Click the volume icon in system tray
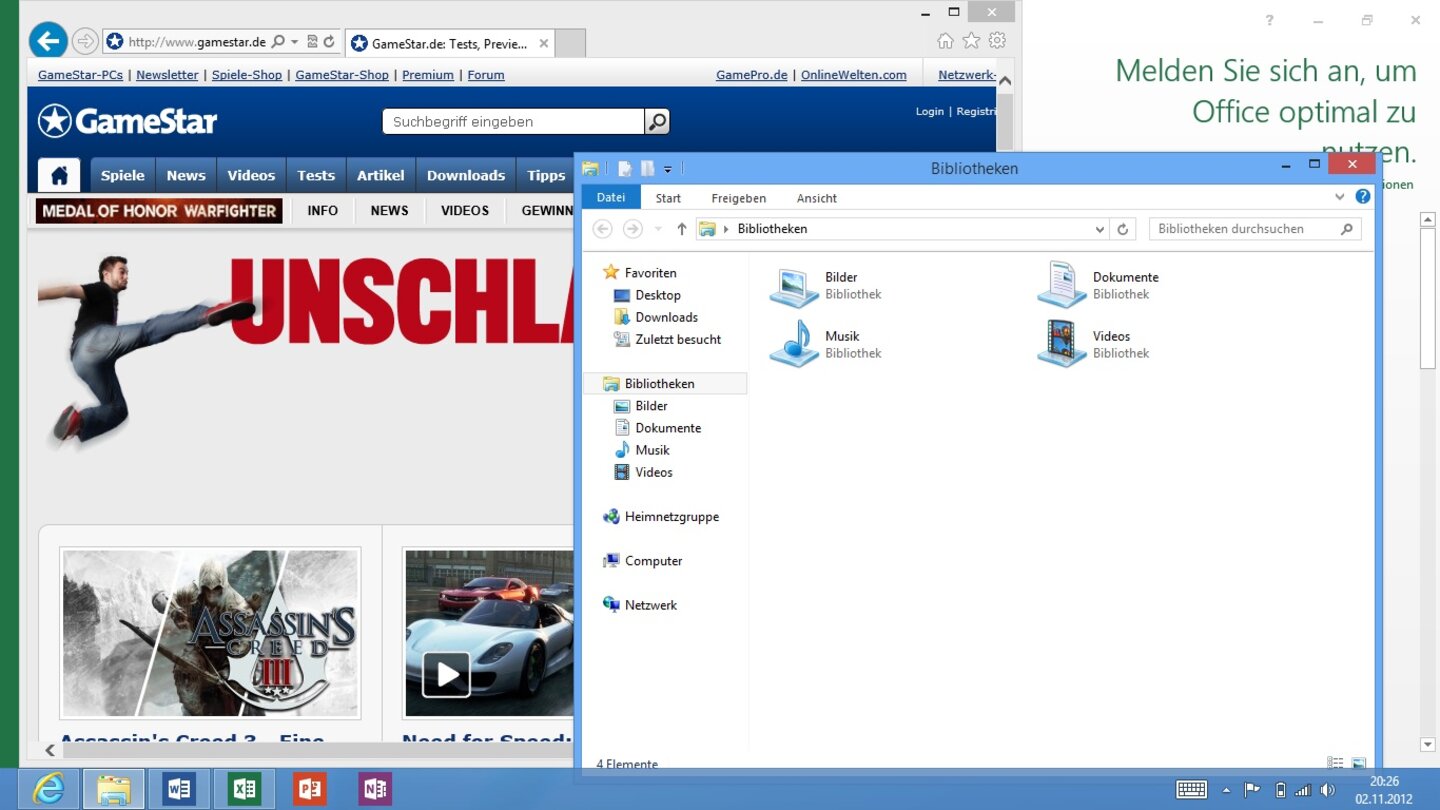 click(x=1327, y=790)
